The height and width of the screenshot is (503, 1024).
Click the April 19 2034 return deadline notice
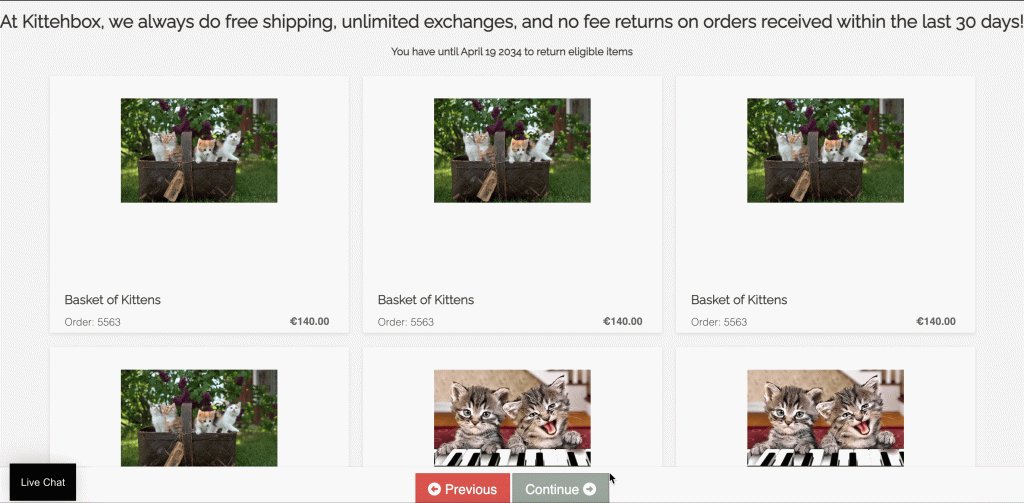point(512,51)
